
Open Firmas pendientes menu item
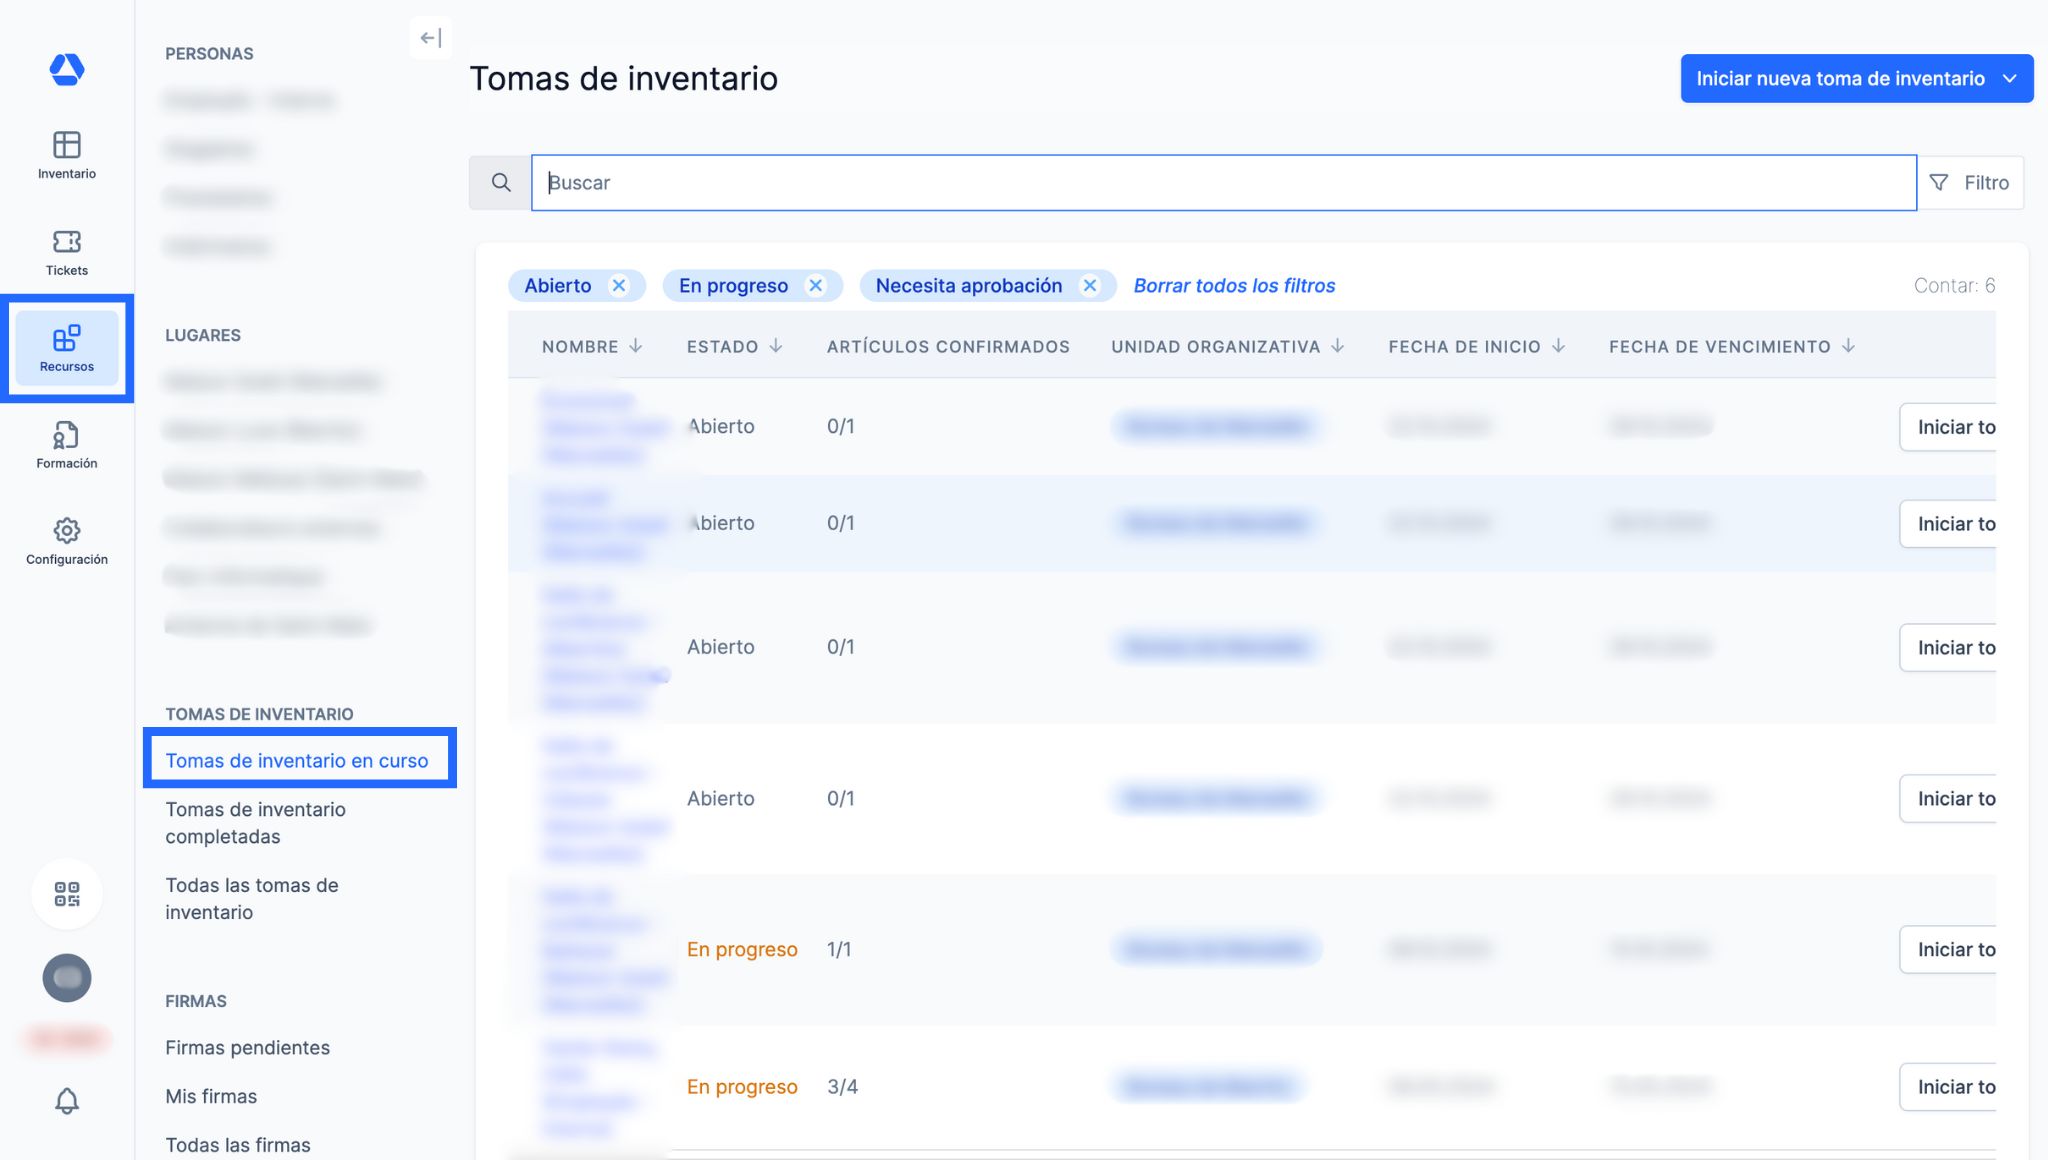click(247, 1048)
